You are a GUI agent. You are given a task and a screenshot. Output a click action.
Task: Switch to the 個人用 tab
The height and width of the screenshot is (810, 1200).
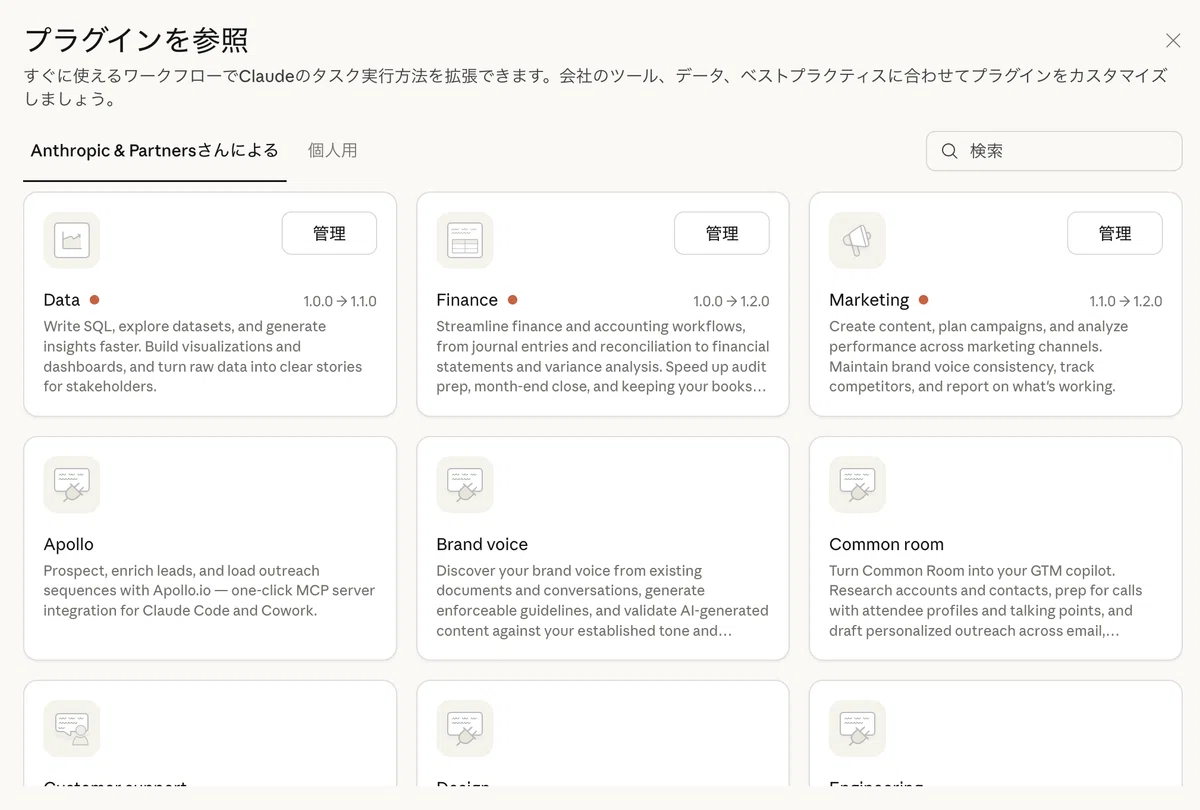(332, 151)
